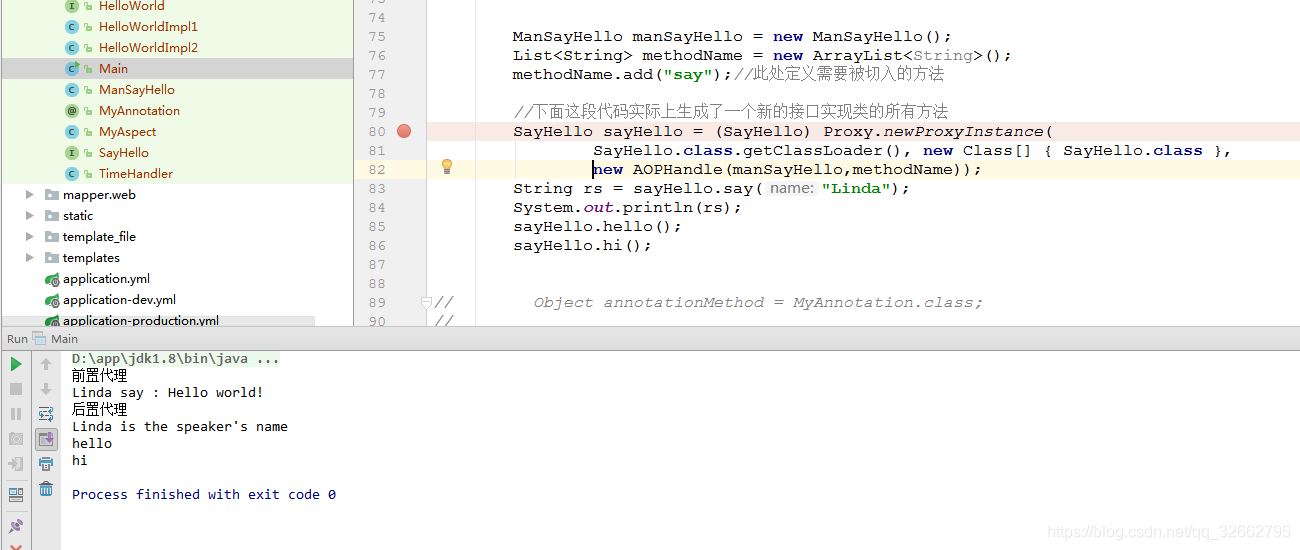The height and width of the screenshot is (550, 1300).
Task: Click the templates folder name
Action: point(91,258)
